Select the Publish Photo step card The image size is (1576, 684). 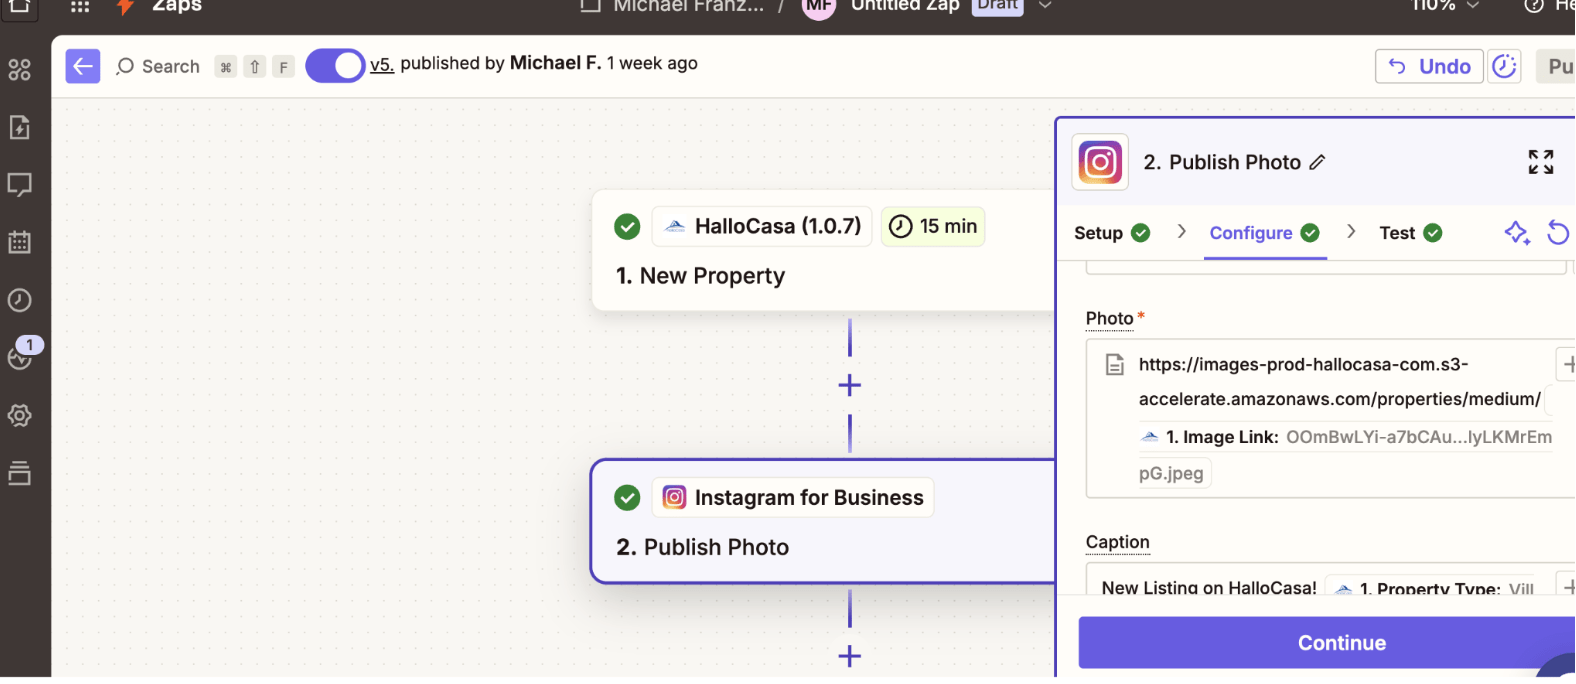[823, 521]
